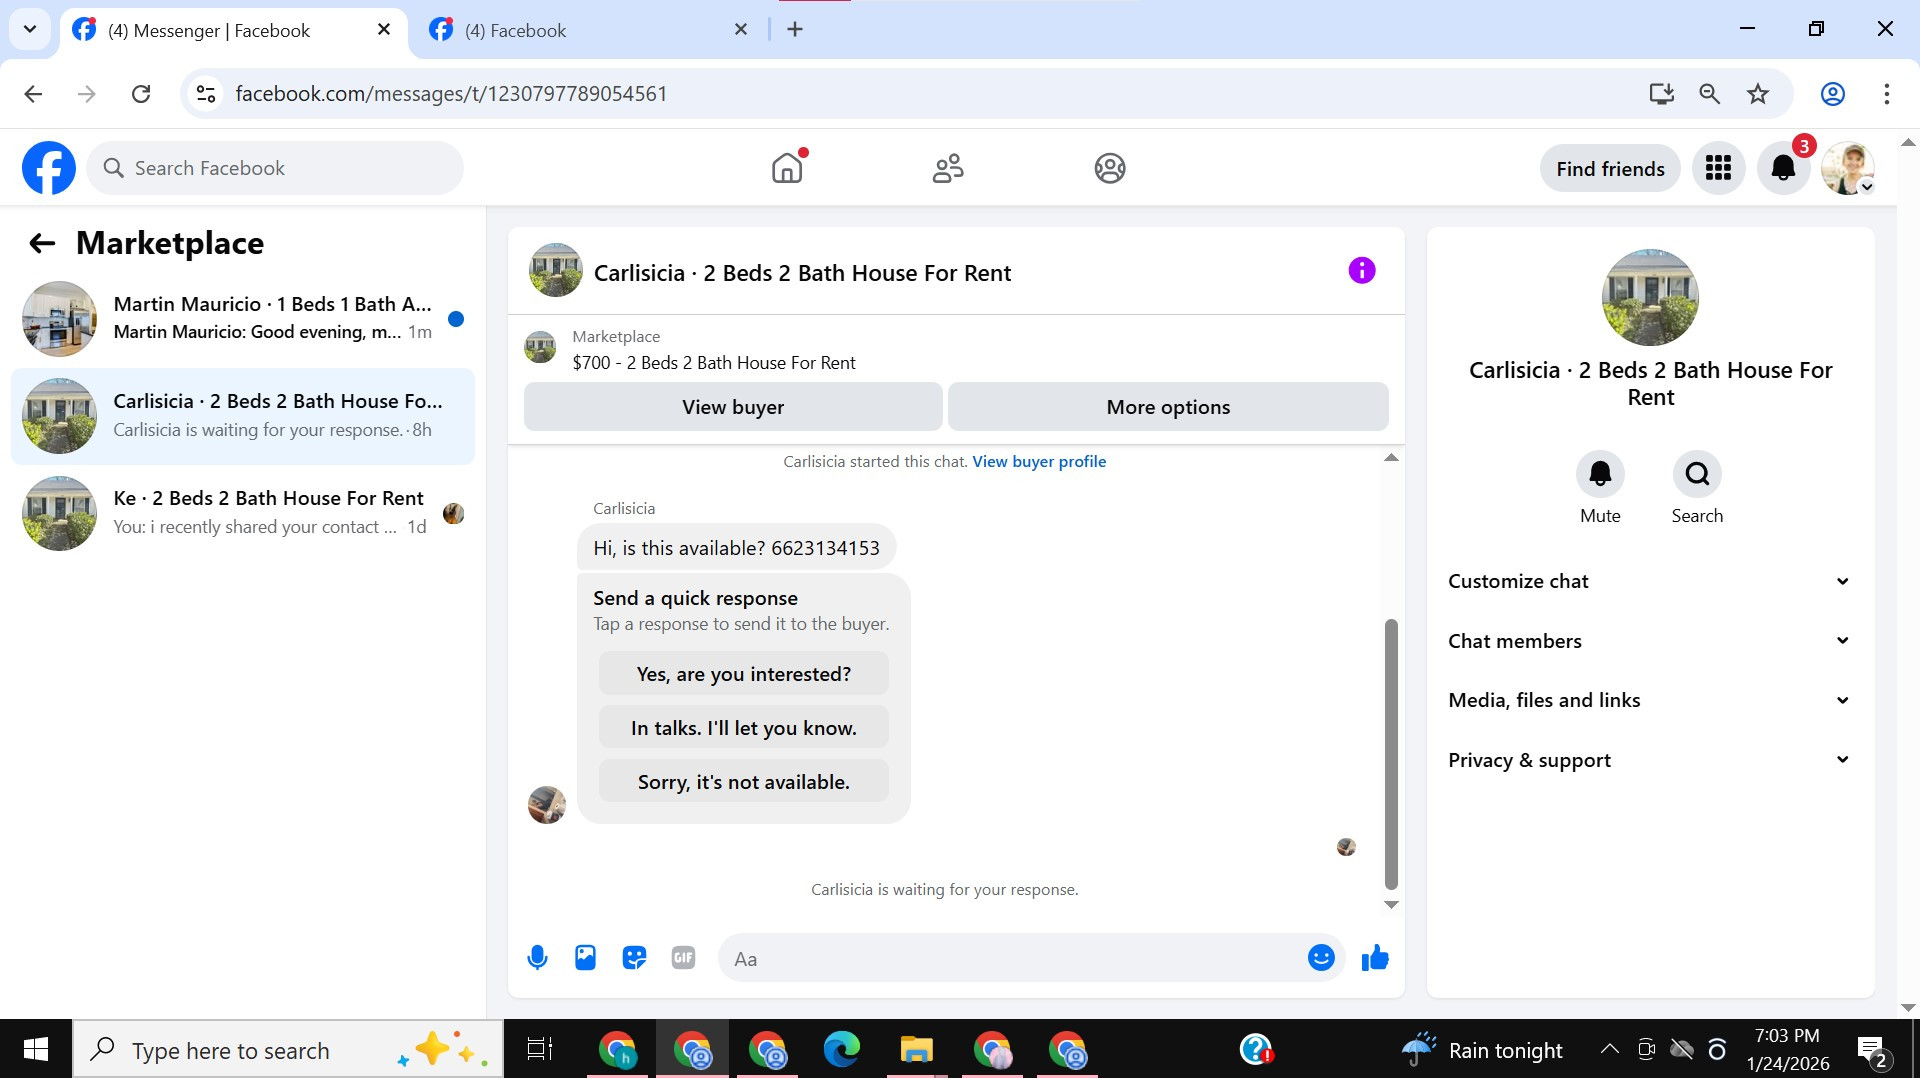Viewport: 1920px width, 1078px height.
Task: Open Ke 2 Beds 2 Bath conversation
Action: click(243, 513)
